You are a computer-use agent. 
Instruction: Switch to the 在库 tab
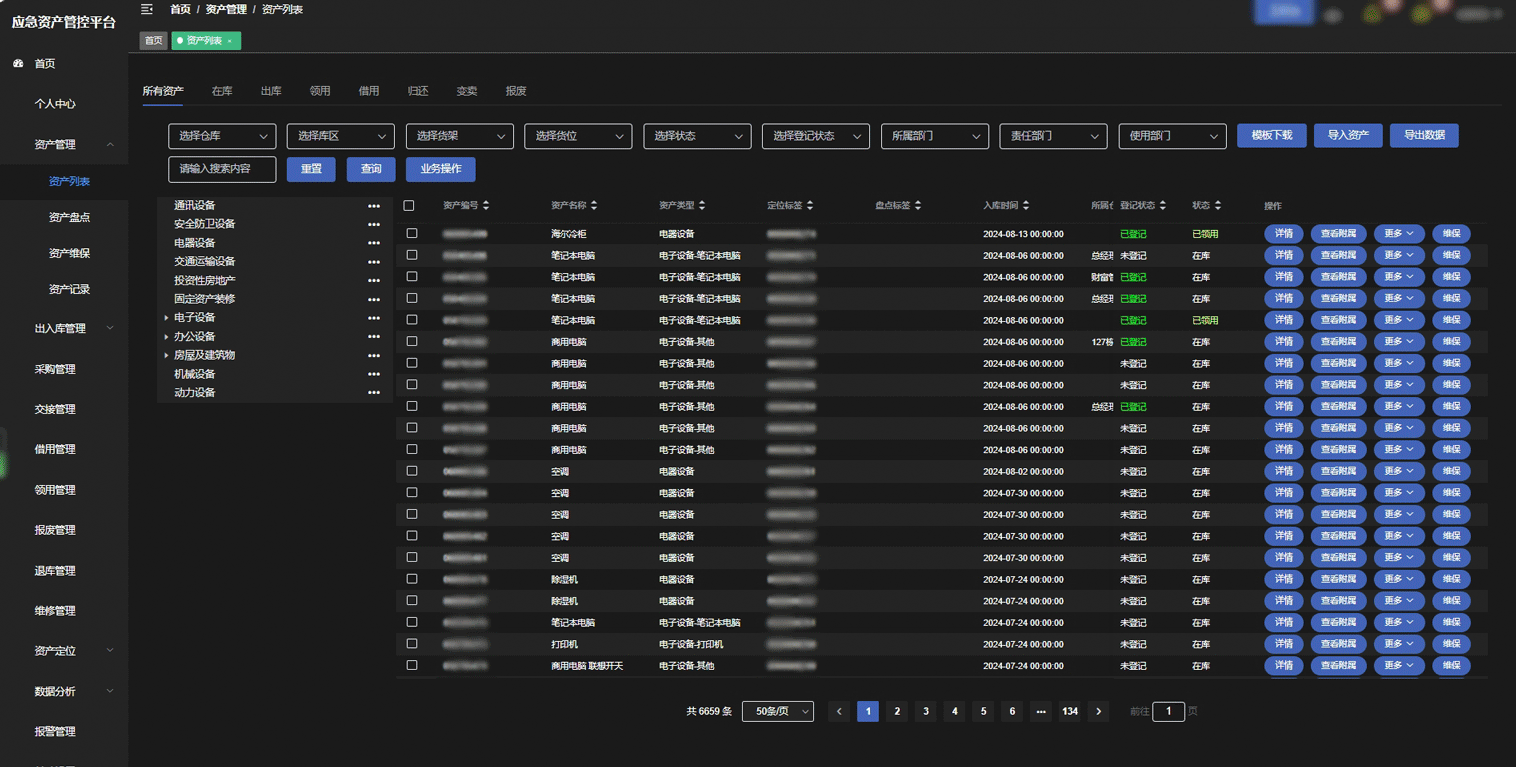coord(222,91)
